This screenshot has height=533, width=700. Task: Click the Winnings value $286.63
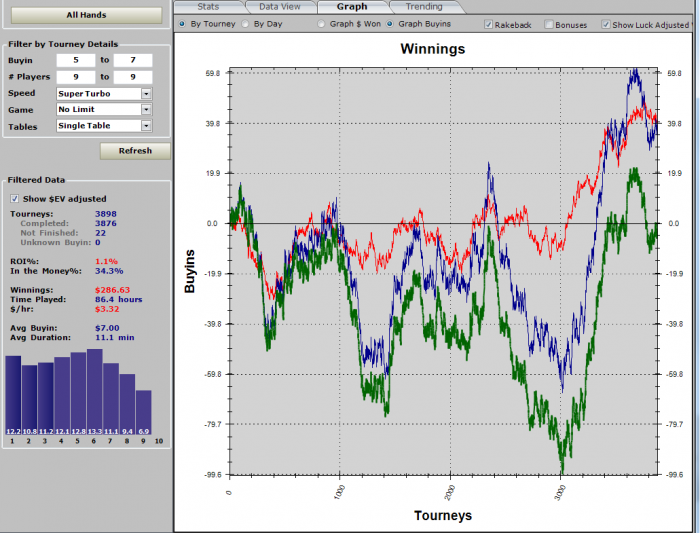coord(112,290)
